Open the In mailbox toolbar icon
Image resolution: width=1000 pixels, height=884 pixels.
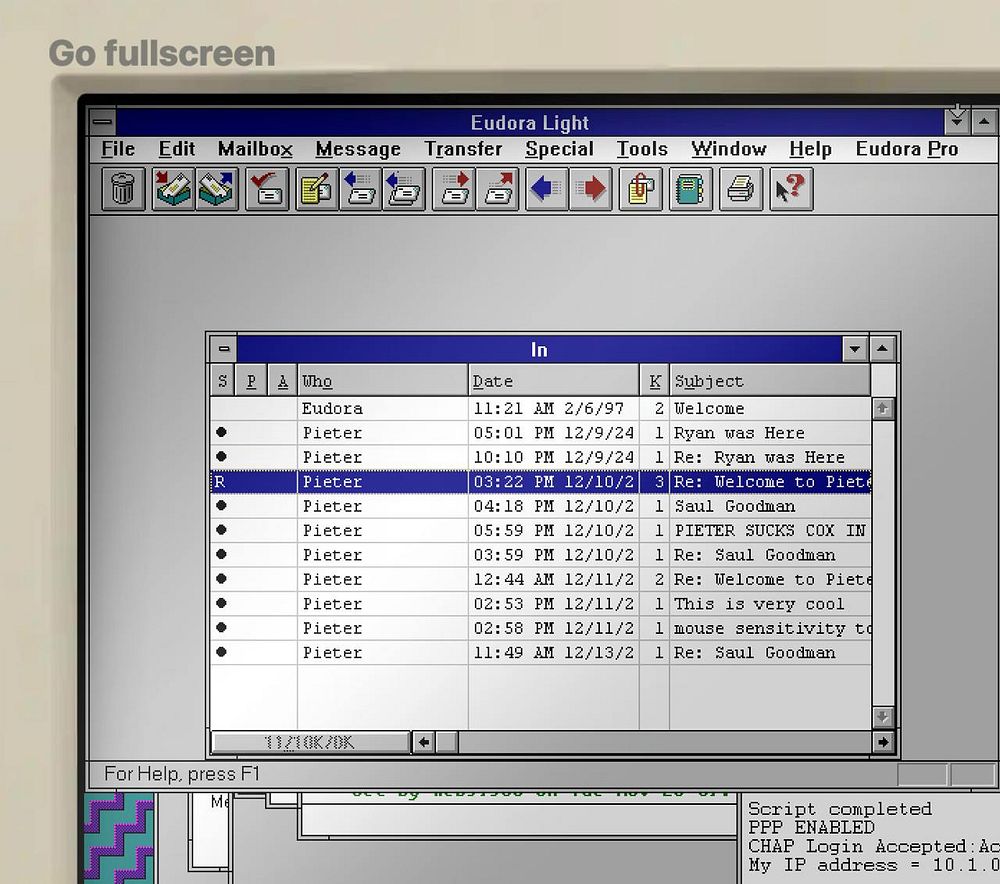coord(173,189)
